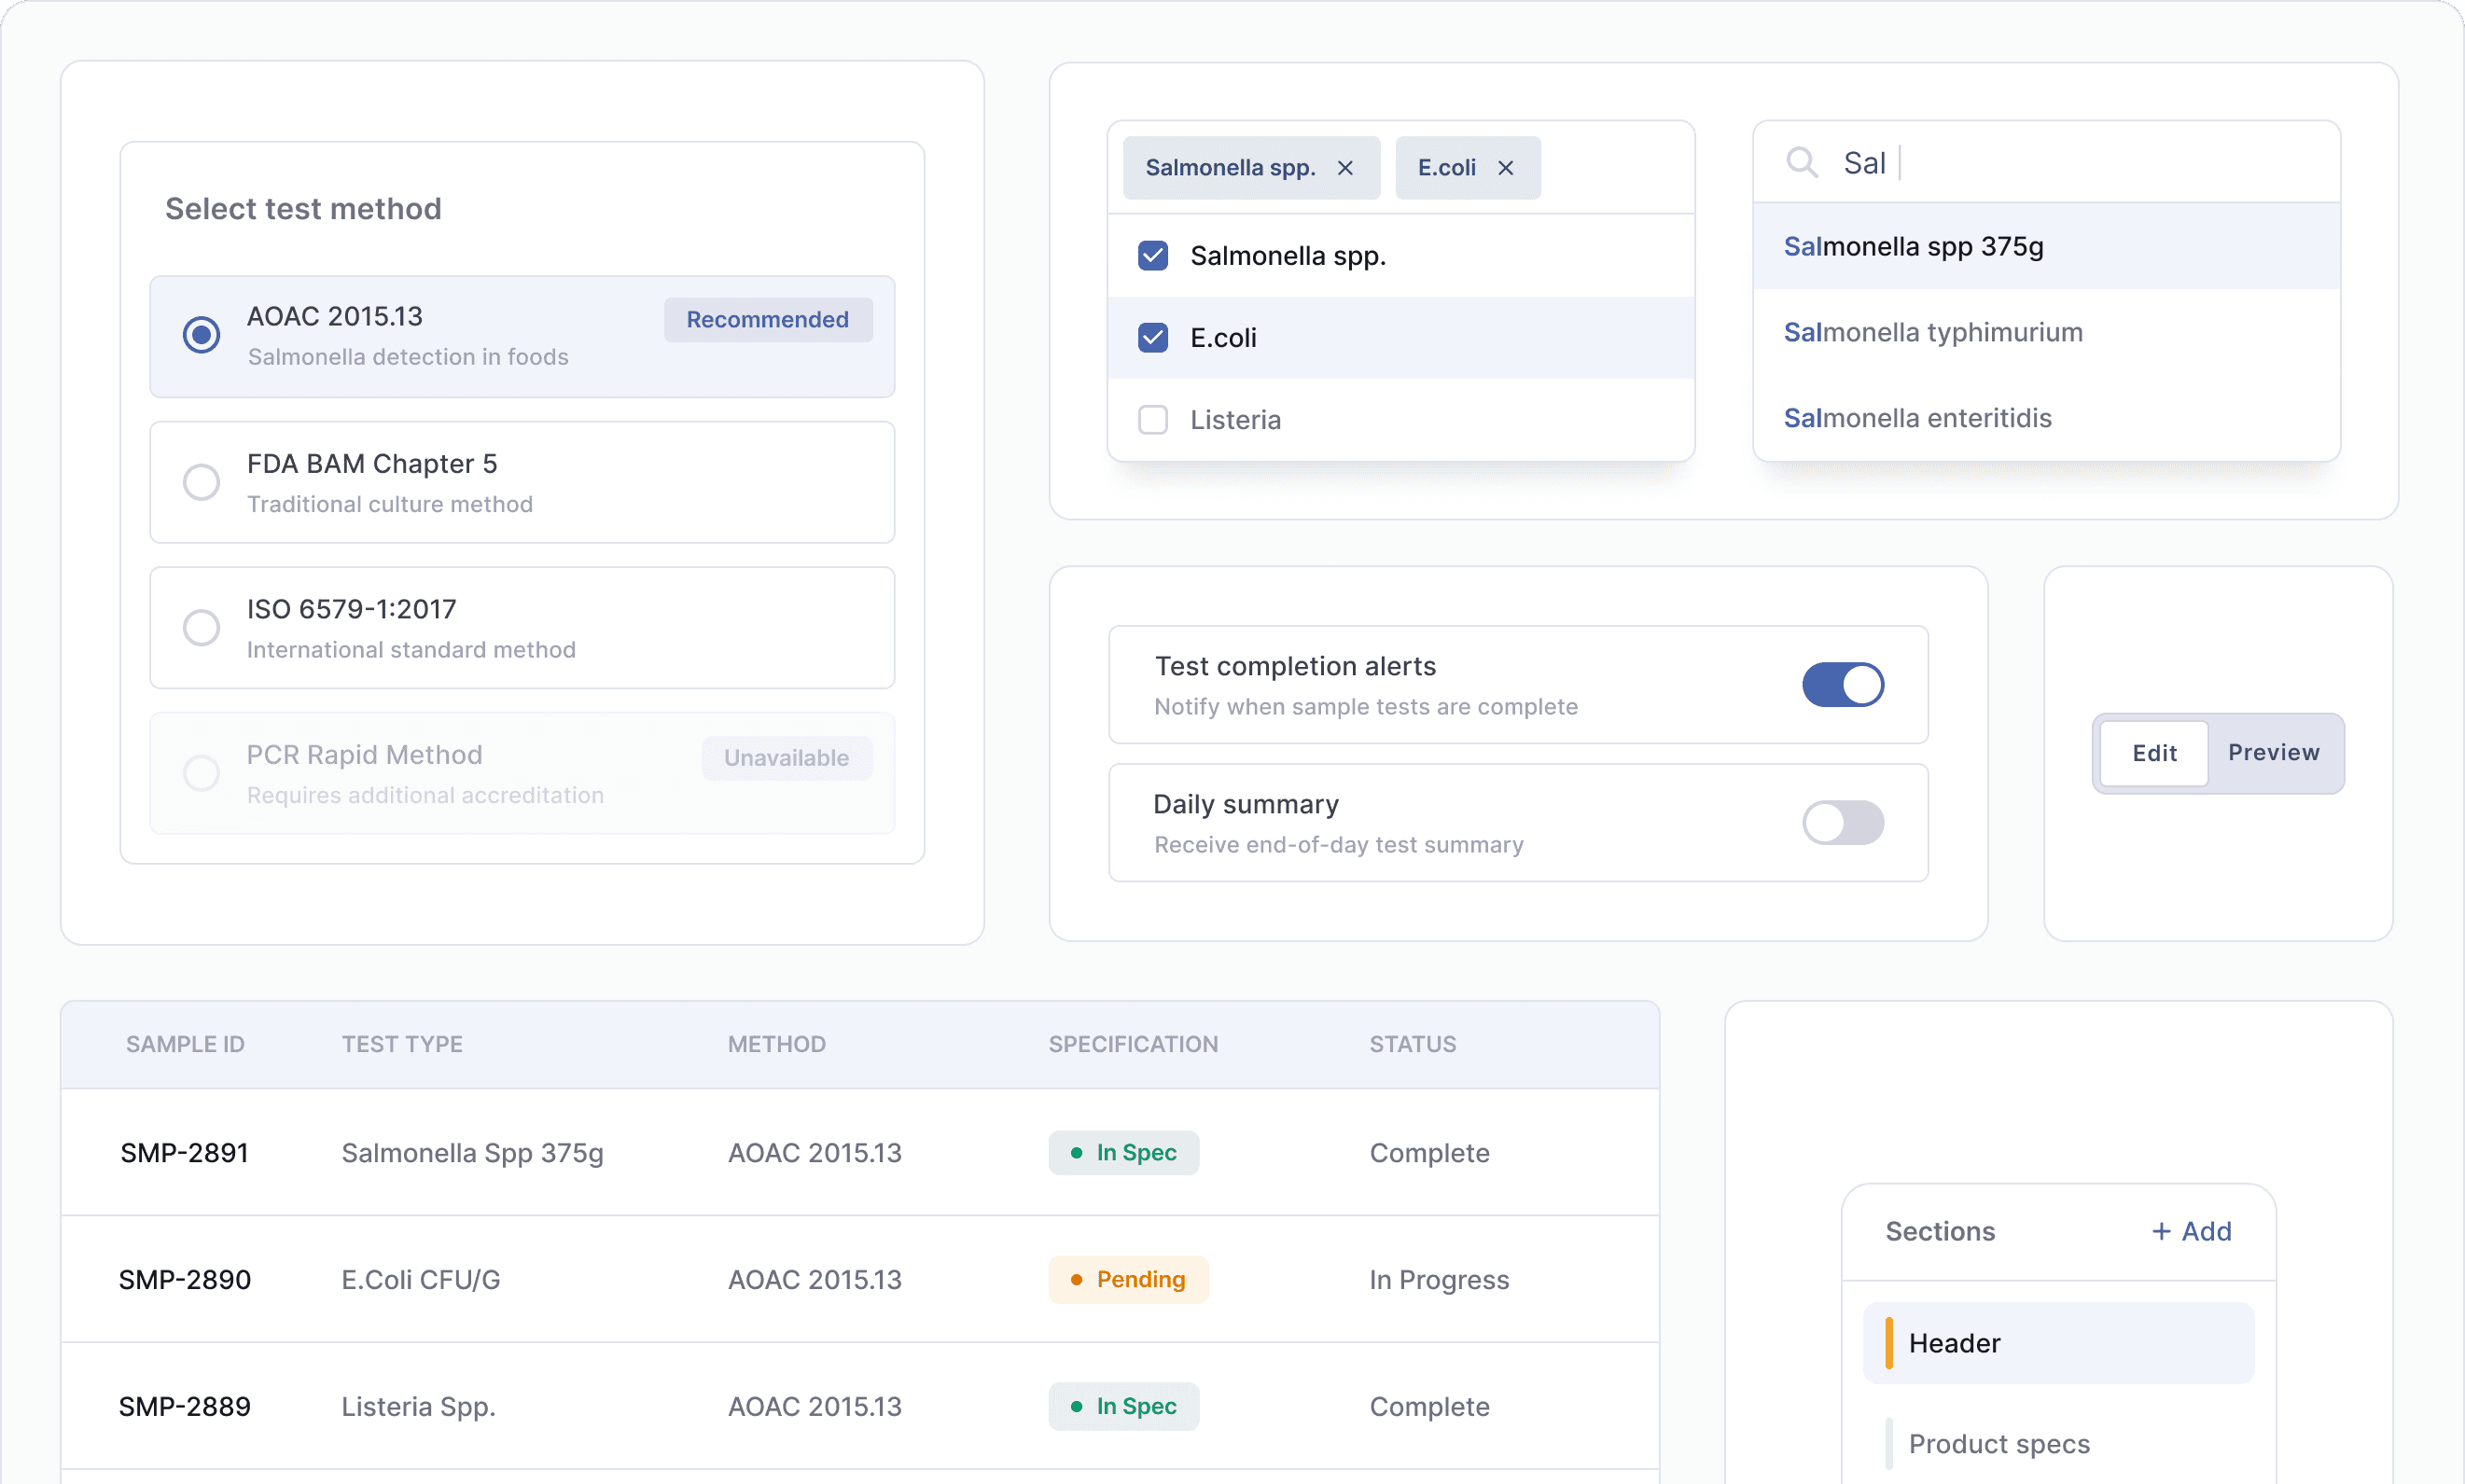Click the search magnifier icon

pos(1801,162)
